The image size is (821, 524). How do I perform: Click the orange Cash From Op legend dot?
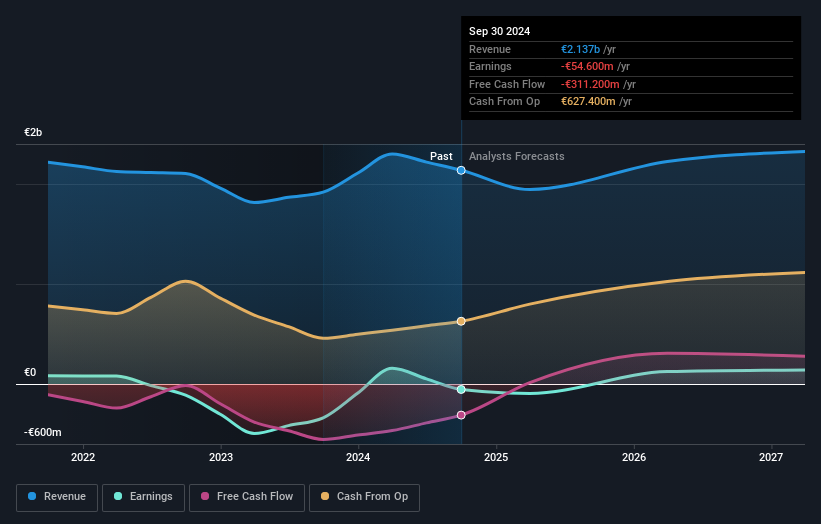tap(325, 496)
